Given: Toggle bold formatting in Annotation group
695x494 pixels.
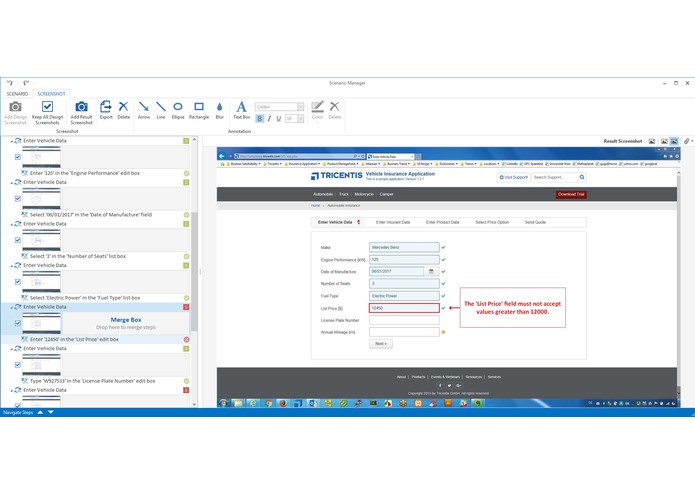Looking at the screenshot, I should [x=260, y=118].
